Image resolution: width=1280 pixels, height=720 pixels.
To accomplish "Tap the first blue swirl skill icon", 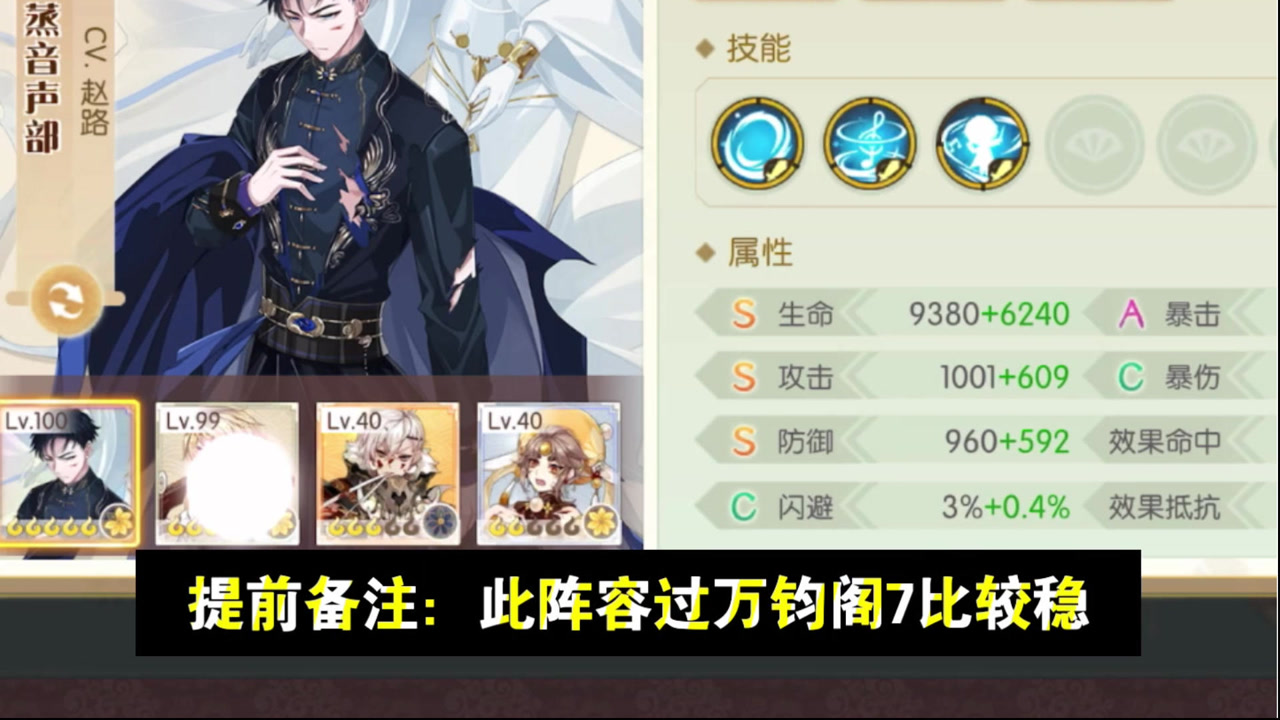I will click(x=757, y=143).
